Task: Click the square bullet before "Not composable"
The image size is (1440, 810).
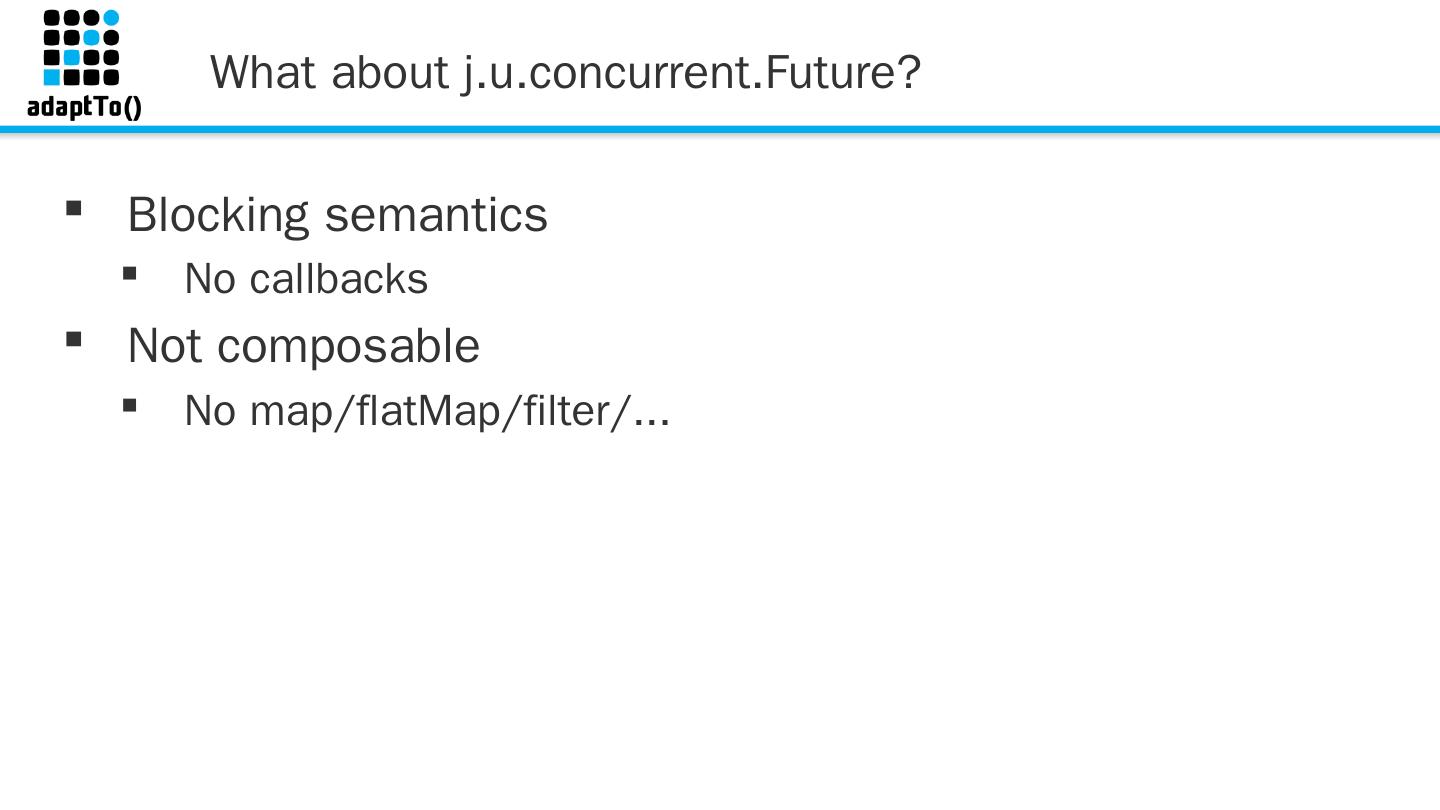Action: (73, 339)
